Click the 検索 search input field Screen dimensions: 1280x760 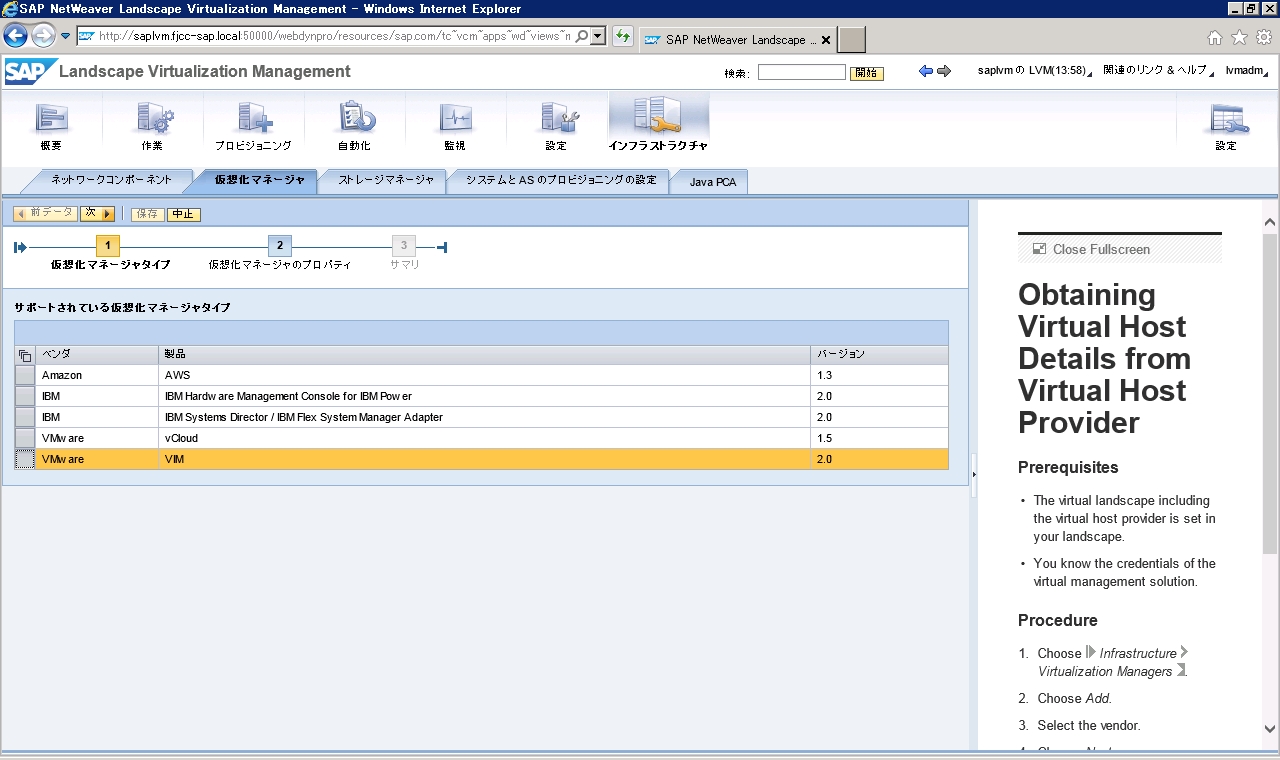(x=801, y=72)
